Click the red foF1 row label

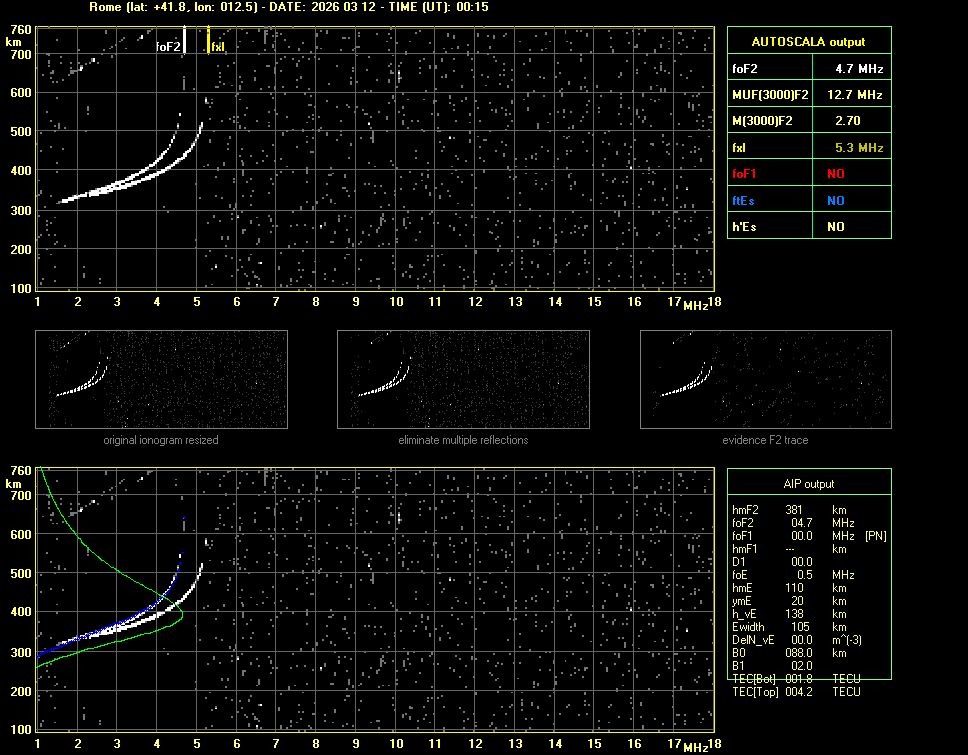746,174
